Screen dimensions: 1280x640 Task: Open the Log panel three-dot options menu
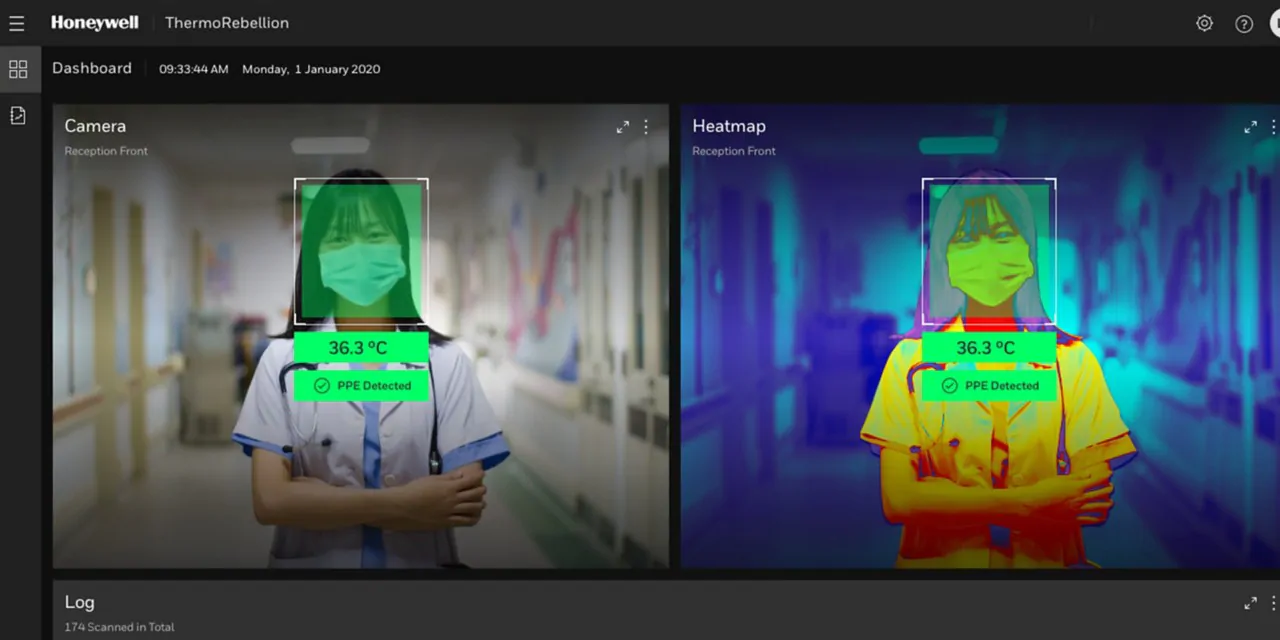click(x=1273, y=603)
